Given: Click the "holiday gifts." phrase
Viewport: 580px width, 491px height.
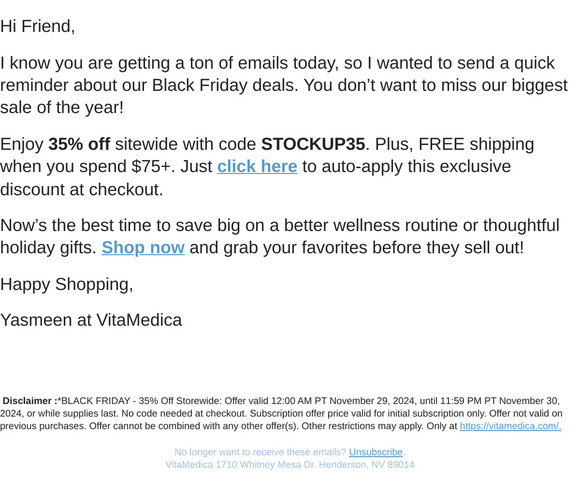Looking at the screenshot, I should click(48, 248).
